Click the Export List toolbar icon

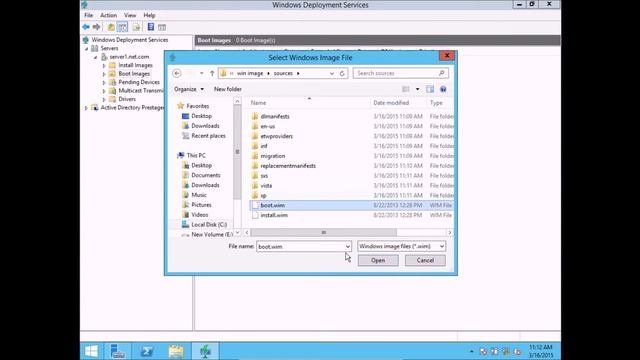point(136,27)
